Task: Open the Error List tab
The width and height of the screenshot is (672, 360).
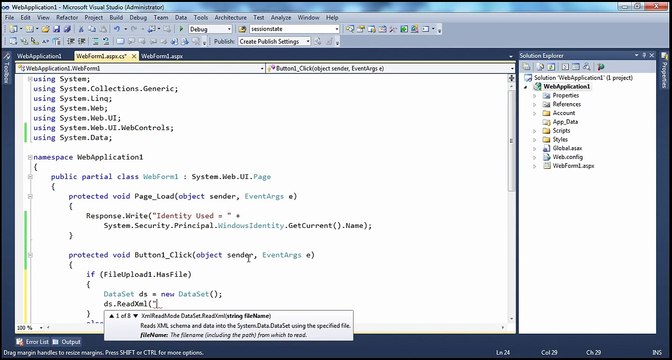Action: pyautogui.click(x=33, y=342)
